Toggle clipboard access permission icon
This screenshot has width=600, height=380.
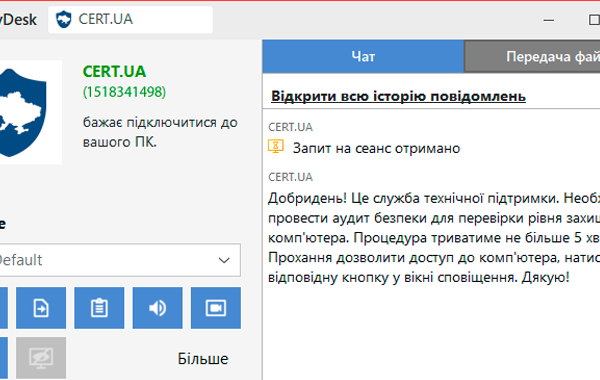(99, 308)
